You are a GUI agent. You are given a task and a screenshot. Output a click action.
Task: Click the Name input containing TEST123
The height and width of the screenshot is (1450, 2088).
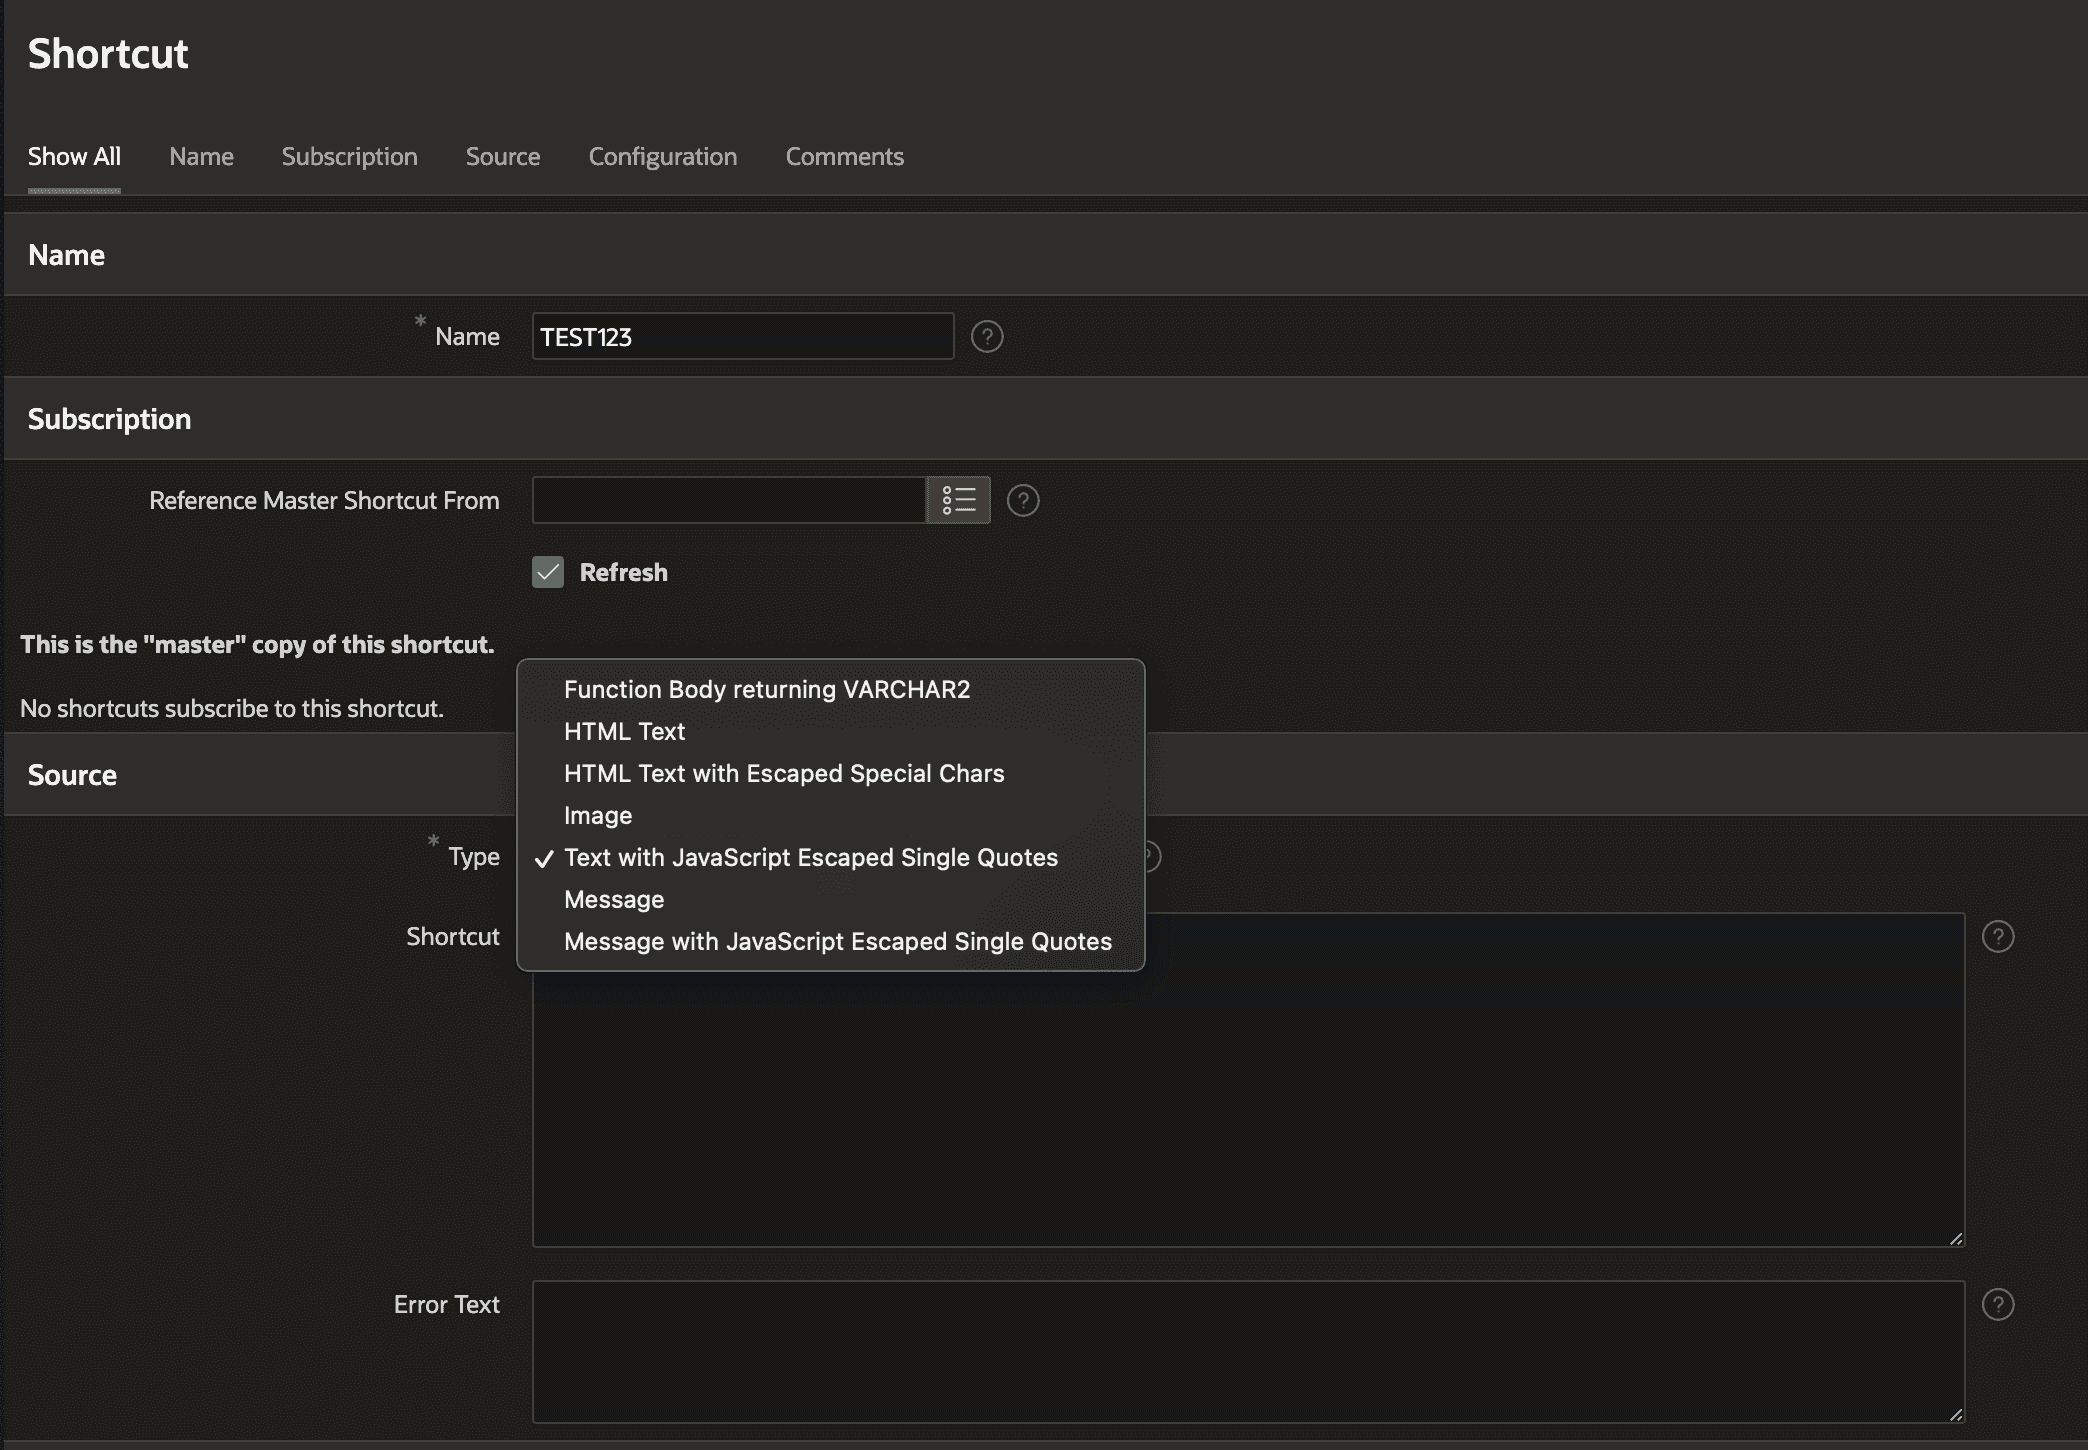click(742, 337)
